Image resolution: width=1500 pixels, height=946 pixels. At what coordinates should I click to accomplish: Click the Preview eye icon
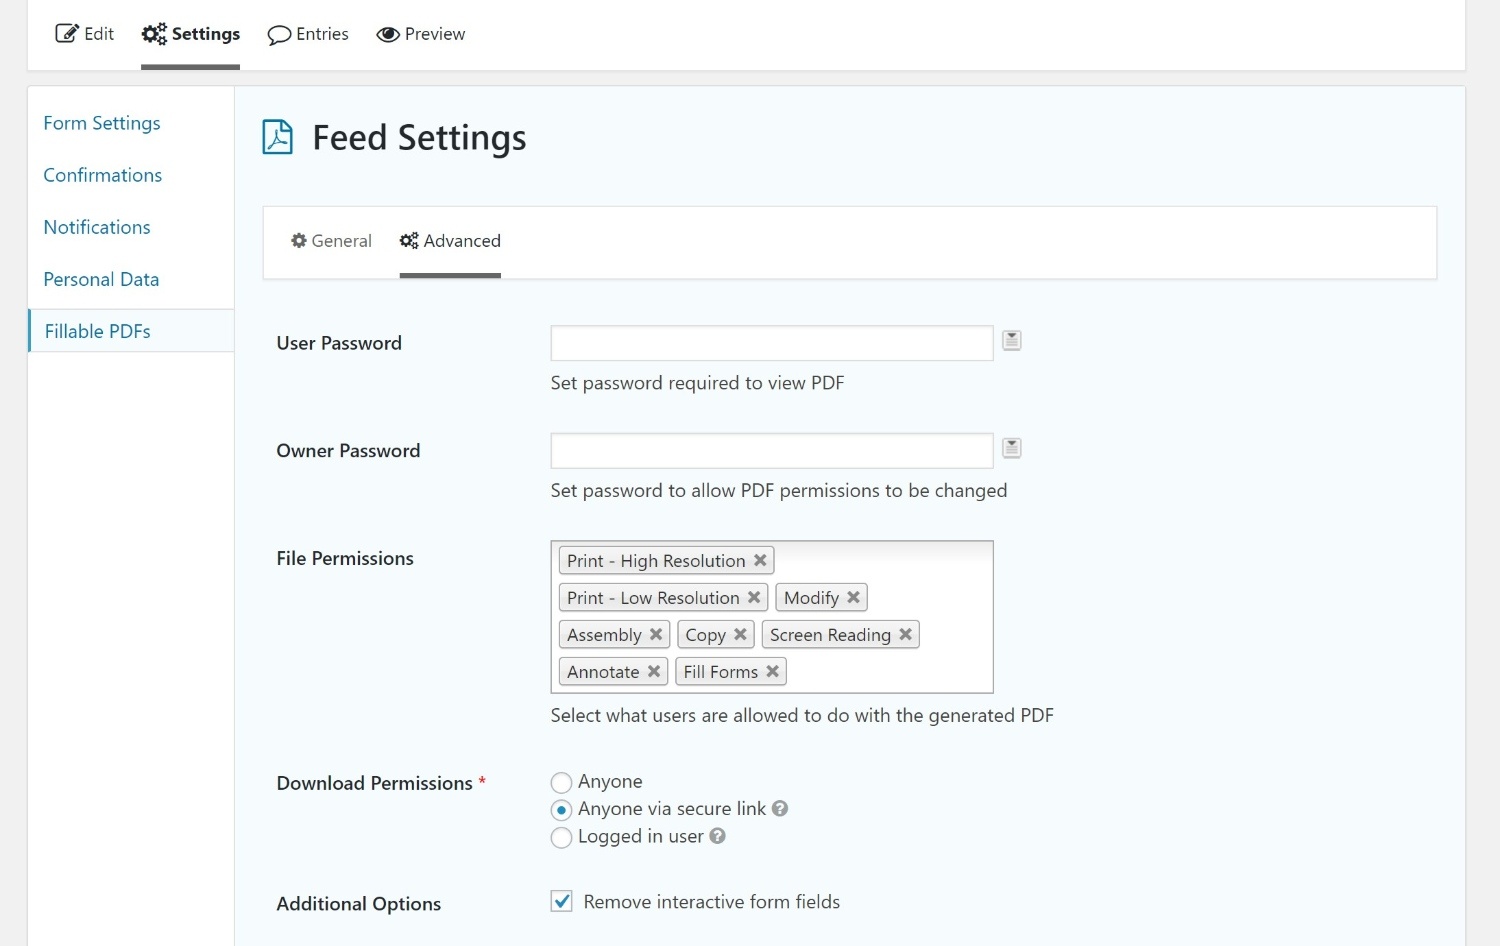click(388, 34)
